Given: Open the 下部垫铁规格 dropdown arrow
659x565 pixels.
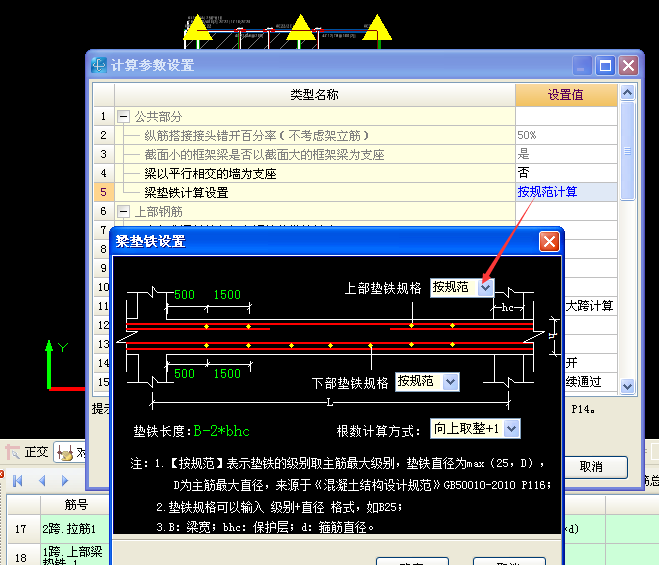Looking at the screenshot, I should point(451,382).
